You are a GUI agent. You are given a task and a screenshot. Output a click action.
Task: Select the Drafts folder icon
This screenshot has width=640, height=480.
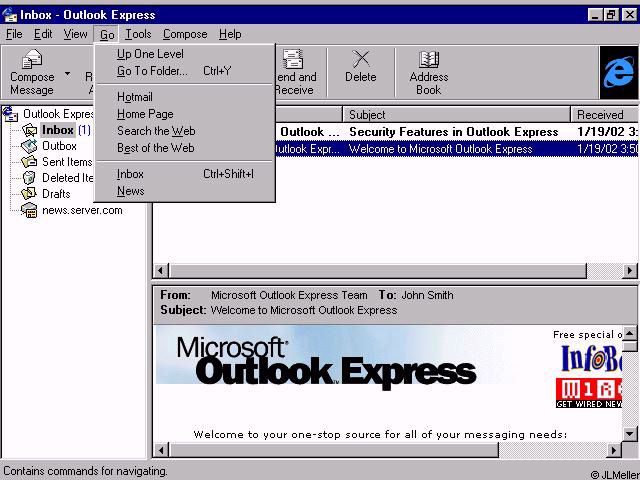[29, 194]
